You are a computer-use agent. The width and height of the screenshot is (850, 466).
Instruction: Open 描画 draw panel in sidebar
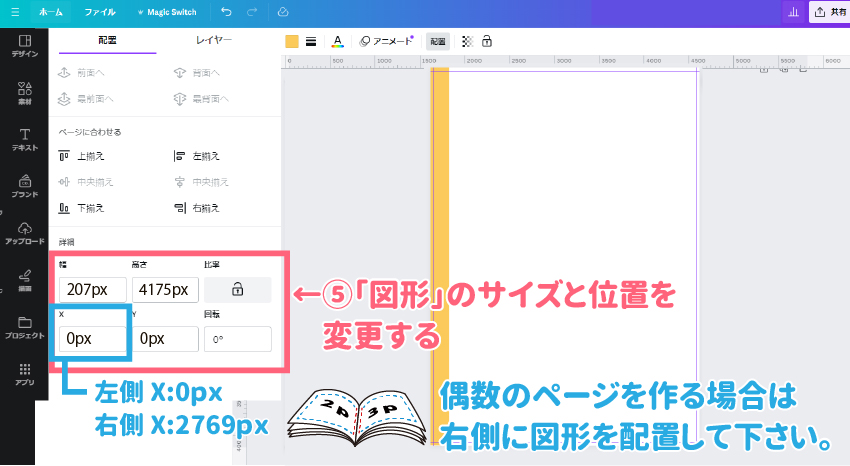pyautogui.click(x=24, y=281)
